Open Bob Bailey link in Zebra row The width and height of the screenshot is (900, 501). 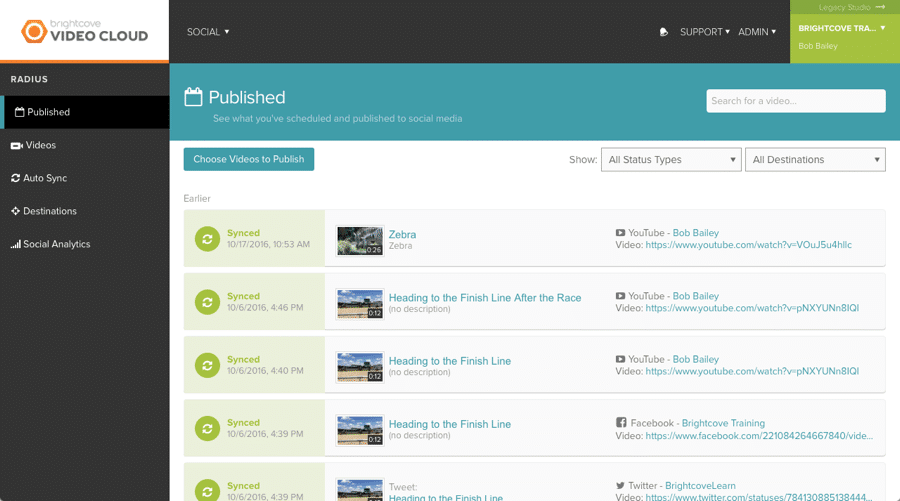696,233
